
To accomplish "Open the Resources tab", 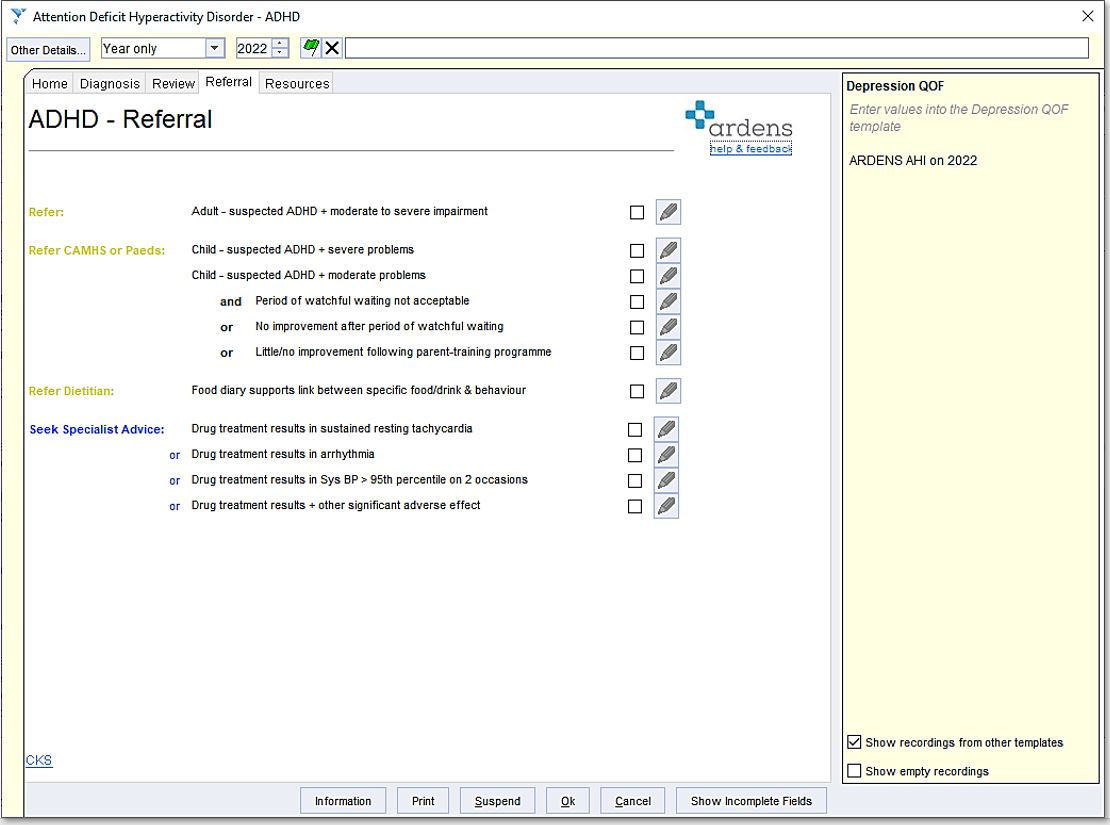I will tap(297, 84).
